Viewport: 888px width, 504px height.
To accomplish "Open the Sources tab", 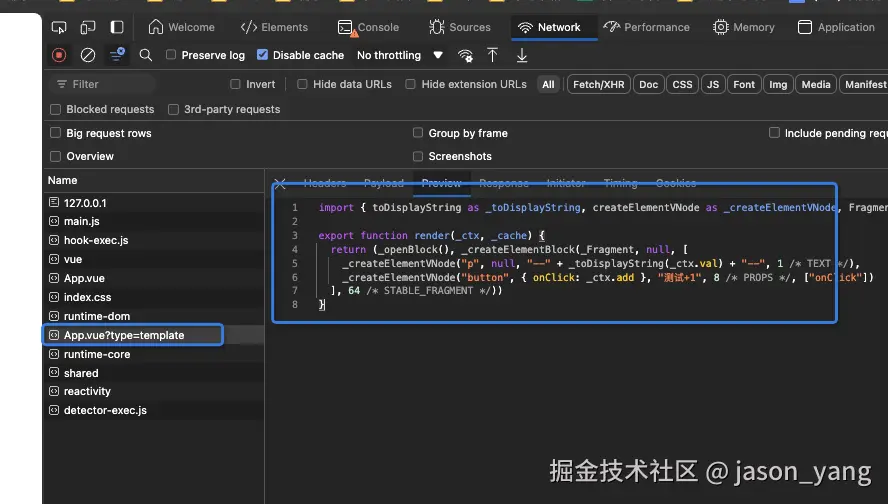I will point(460,27).
